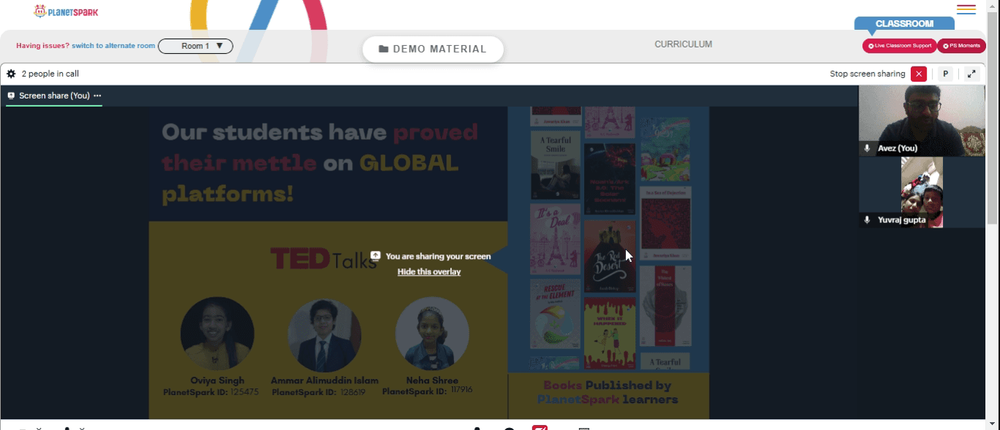
Task: Select the CLASSROOM tab
Action: tap(904, 24)
